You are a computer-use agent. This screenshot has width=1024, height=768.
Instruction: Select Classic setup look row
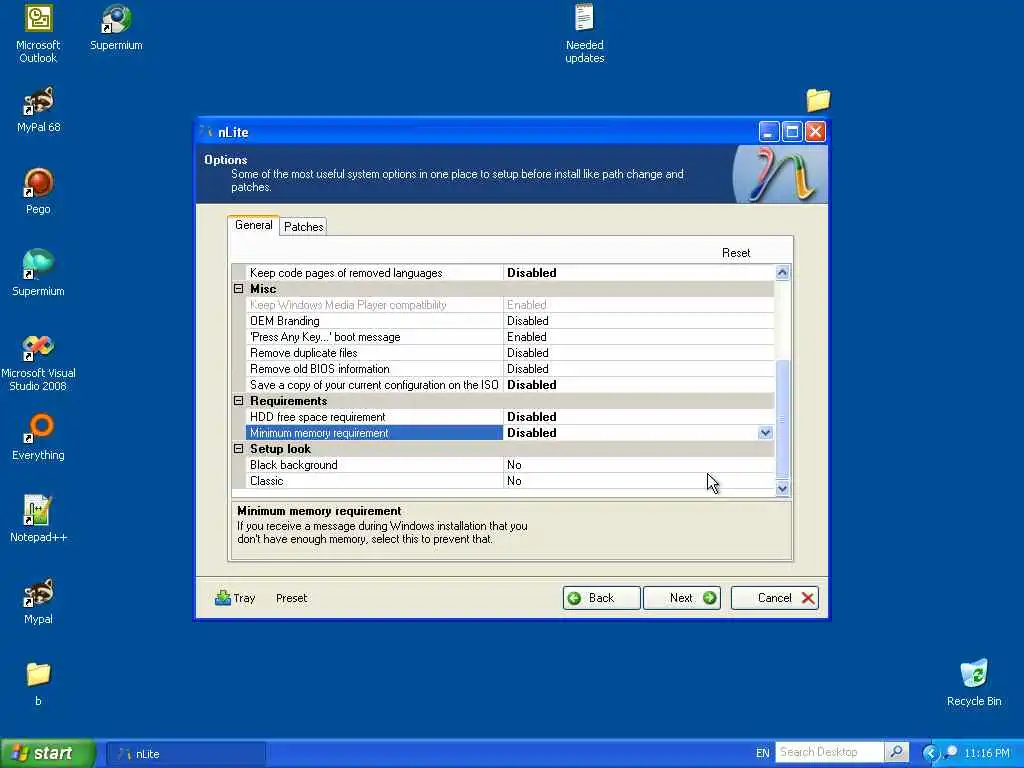509,481
